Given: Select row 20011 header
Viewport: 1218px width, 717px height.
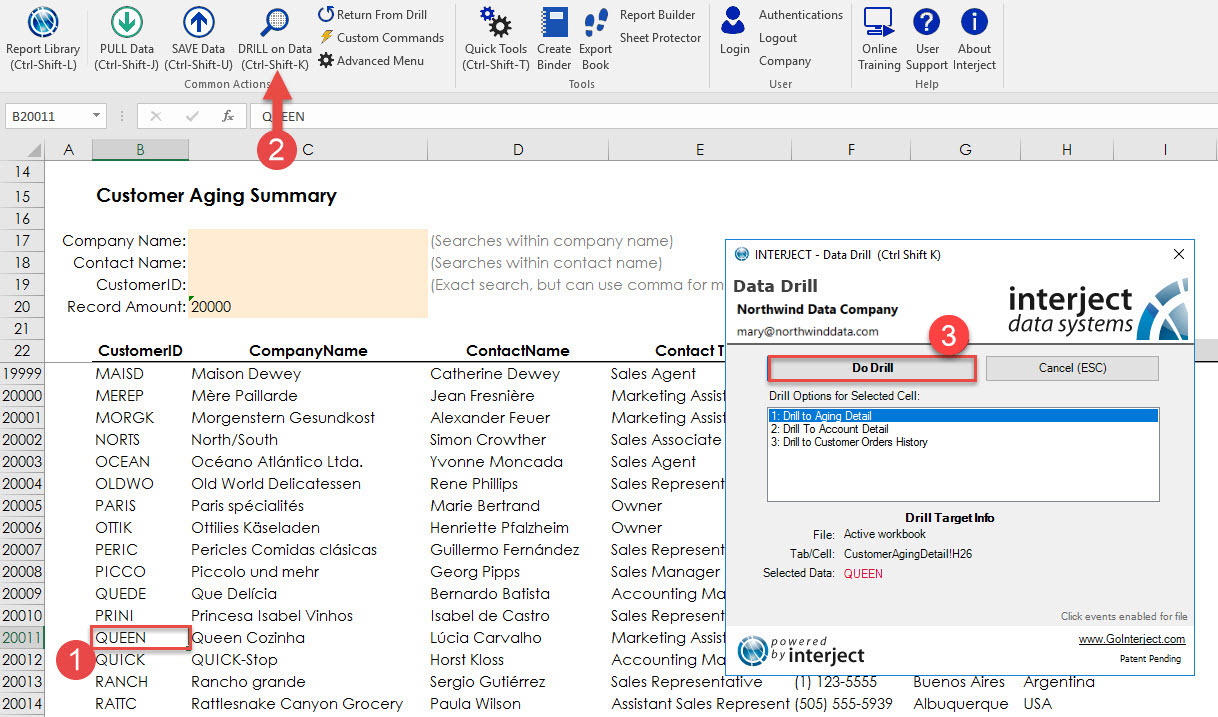Looking at the screenshot, I should tap(22, 637).
